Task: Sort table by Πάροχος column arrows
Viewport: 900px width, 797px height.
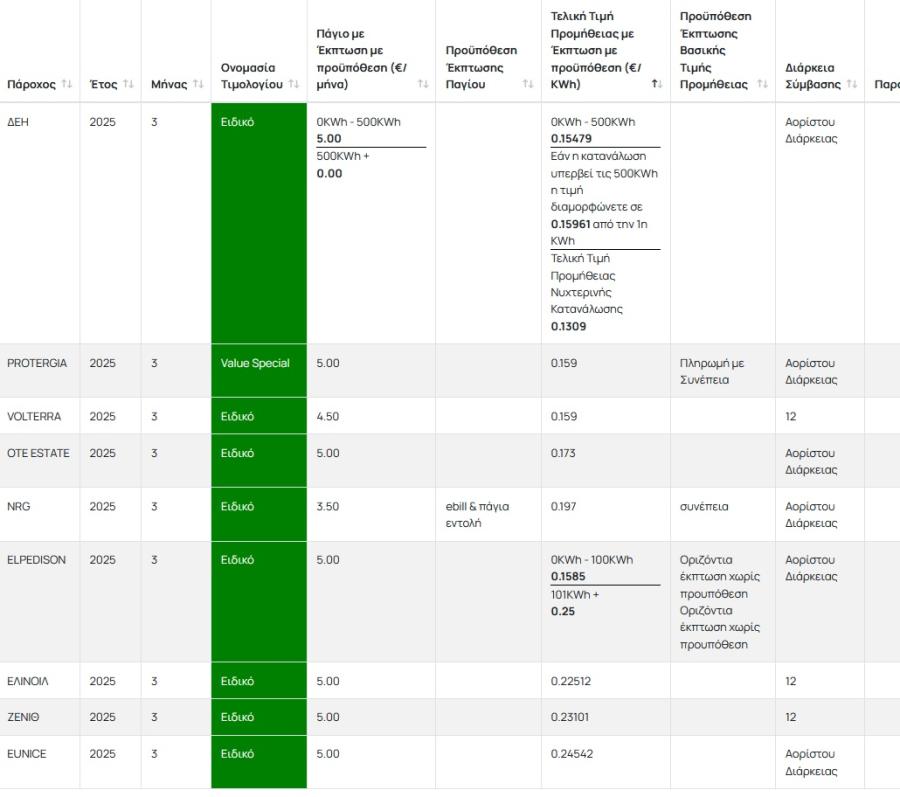Action: [x=67, y=84]
